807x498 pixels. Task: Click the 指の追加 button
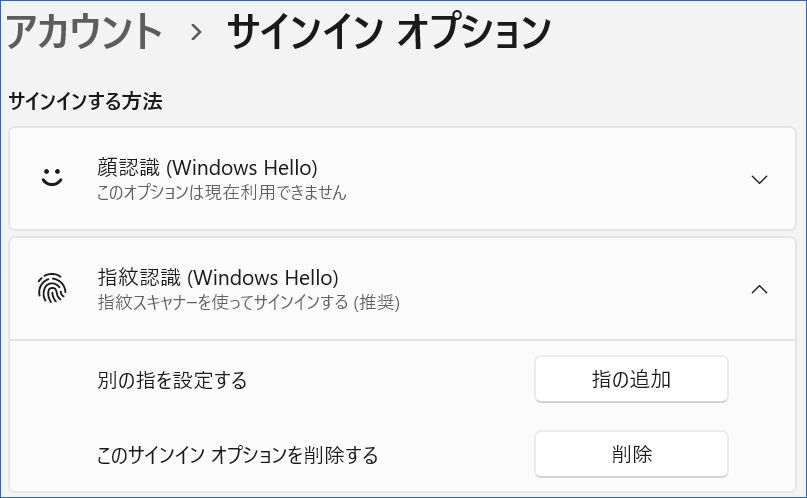[x=631, y=379]
